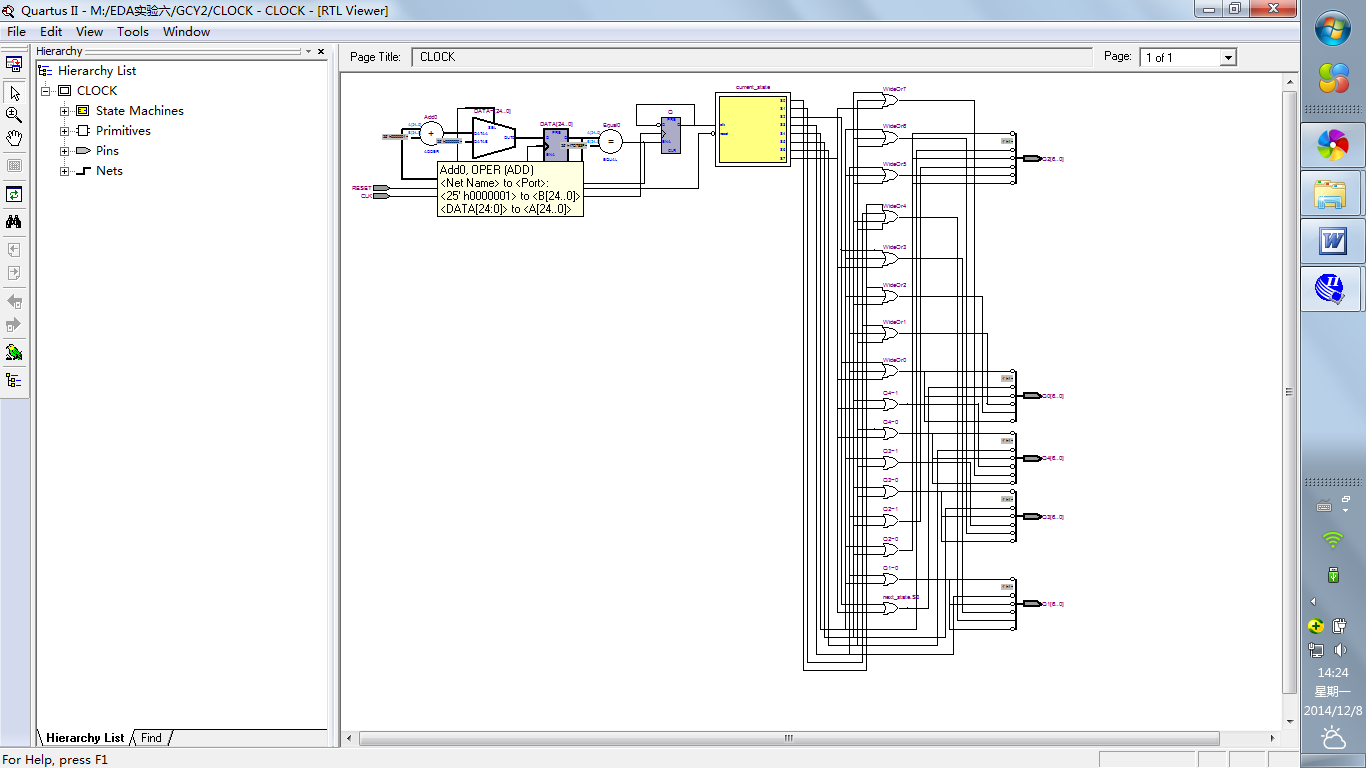The width and height of the screenshot is (1366, 768).
Task: Show hidden tray icons arrow
Action: (1313, 601)
